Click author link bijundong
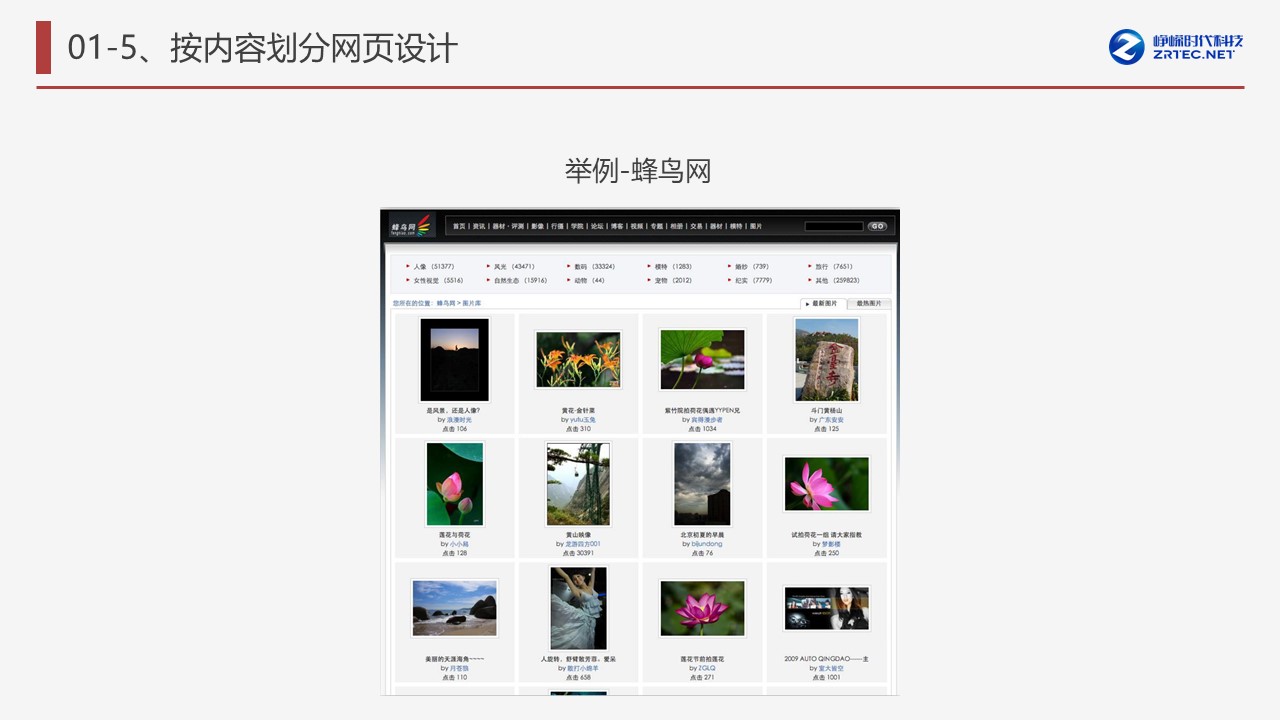This screenshot has height=720, width=1280. (x=706, y=544)
